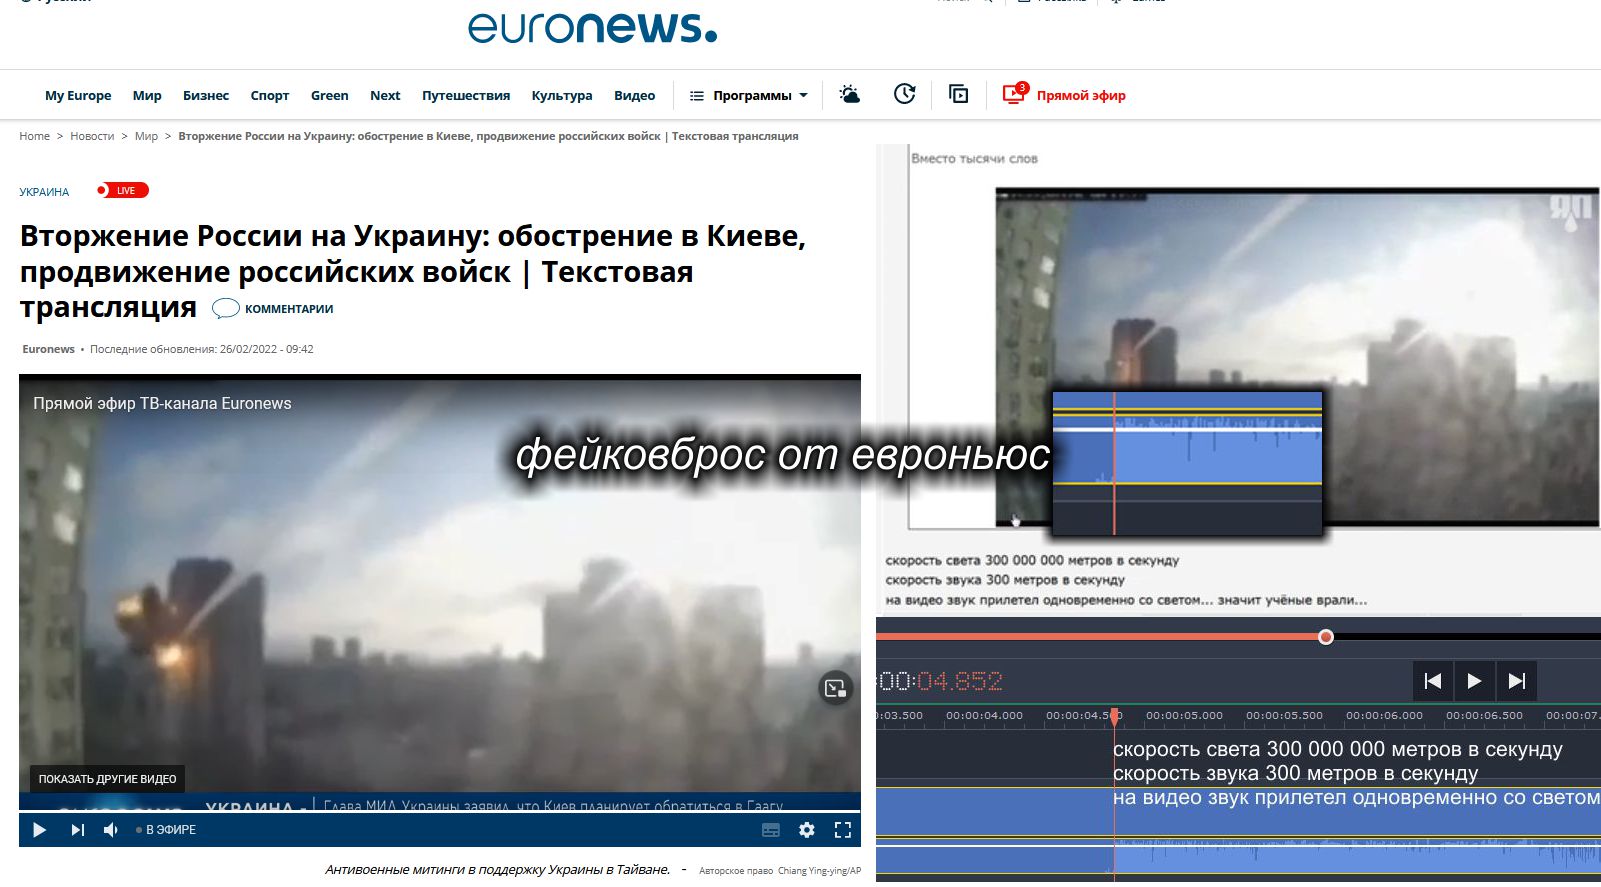Play the editor preview
The width and height of the screenshot is (1601, 887).
(x=1474, y=681)
